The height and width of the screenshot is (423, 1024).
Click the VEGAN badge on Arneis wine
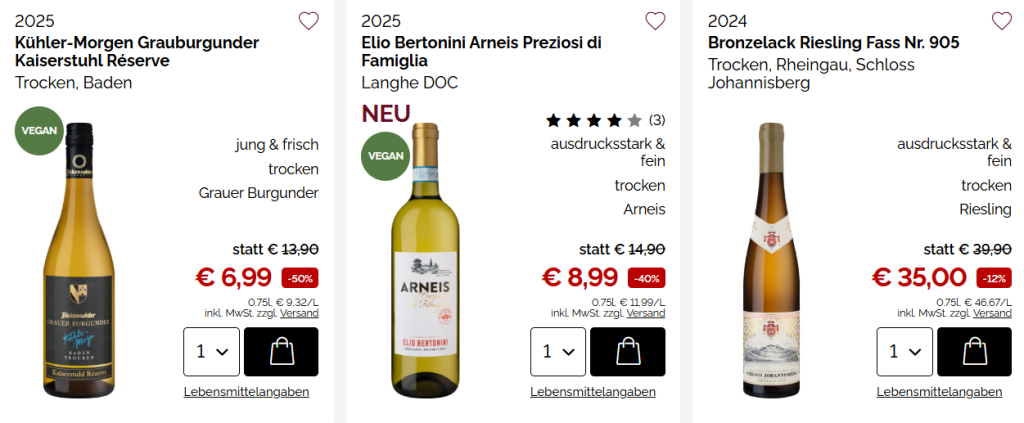click(x=386, y=156)
